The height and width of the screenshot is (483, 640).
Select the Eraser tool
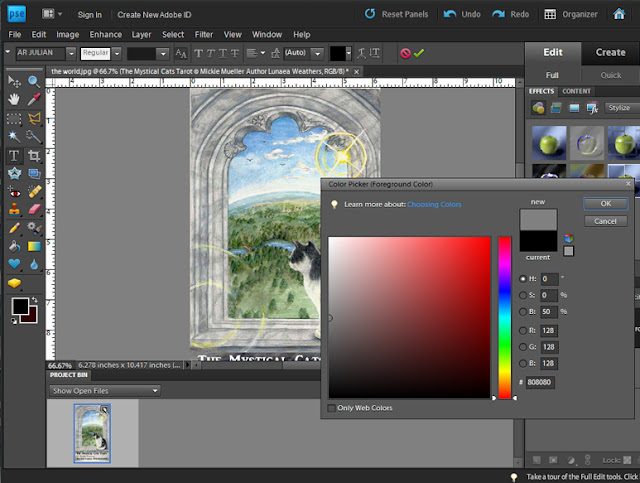click(33, 208)
